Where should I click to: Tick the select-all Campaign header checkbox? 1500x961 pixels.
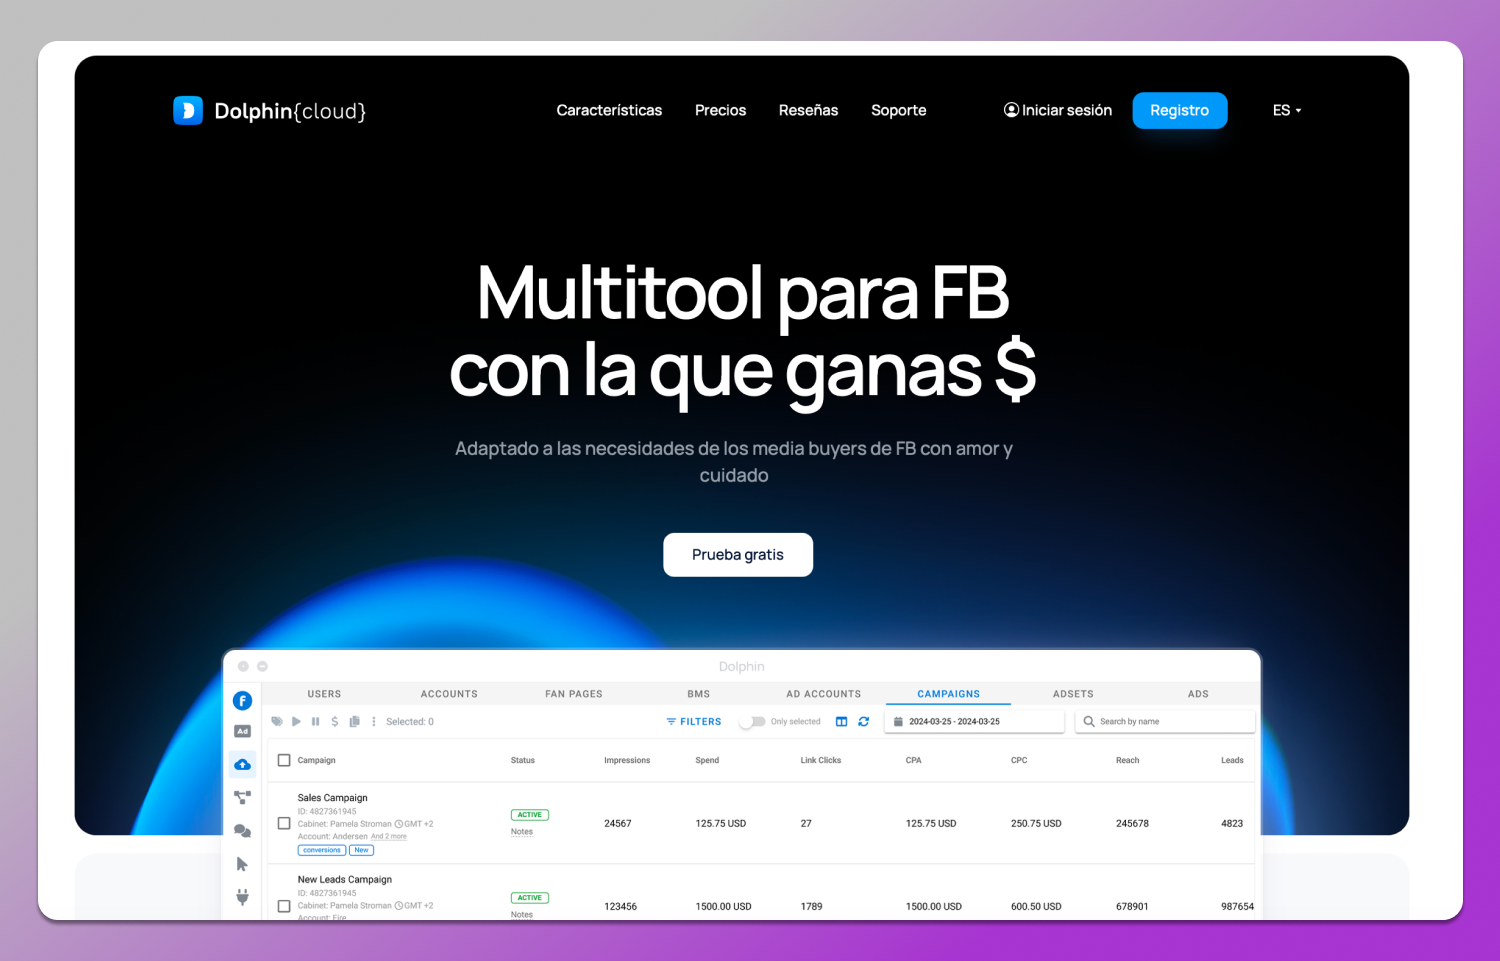[284, 761]
